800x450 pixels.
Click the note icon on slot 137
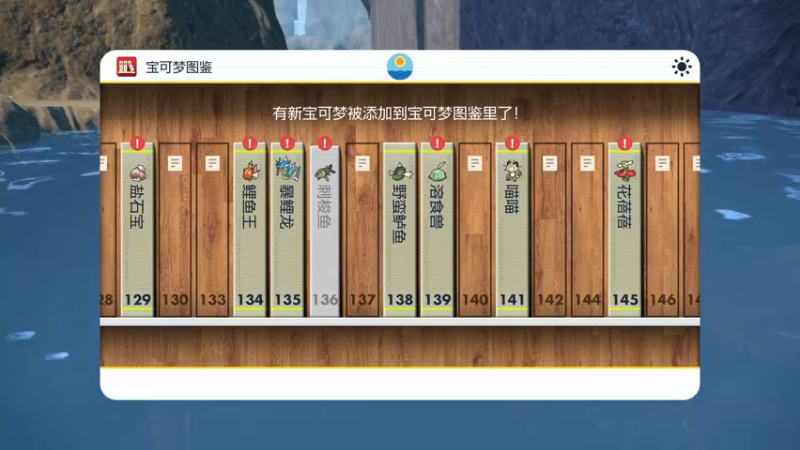tap(362, 163)
